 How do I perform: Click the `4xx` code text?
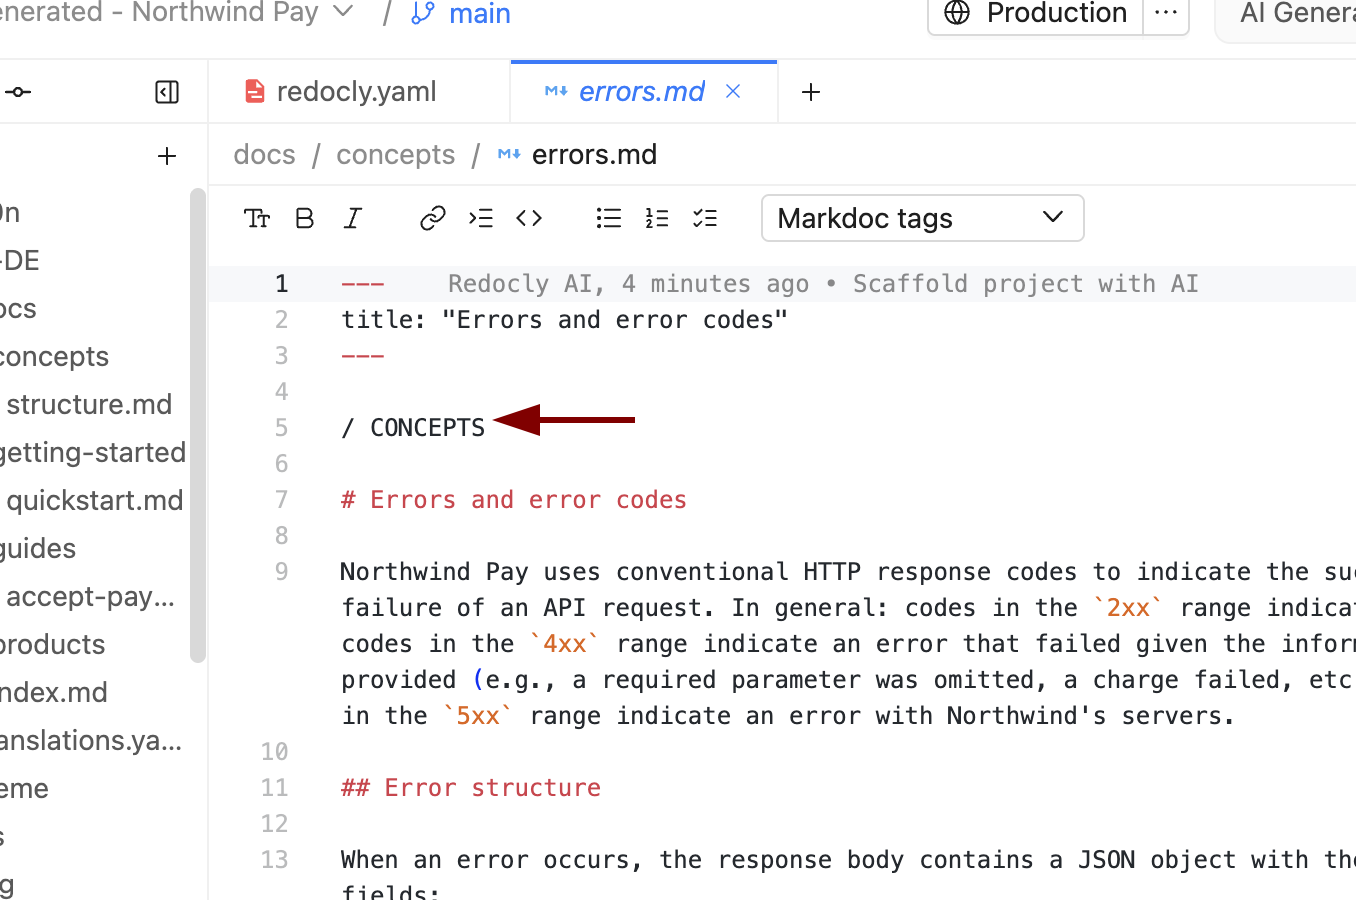click(x=565, y=644)
